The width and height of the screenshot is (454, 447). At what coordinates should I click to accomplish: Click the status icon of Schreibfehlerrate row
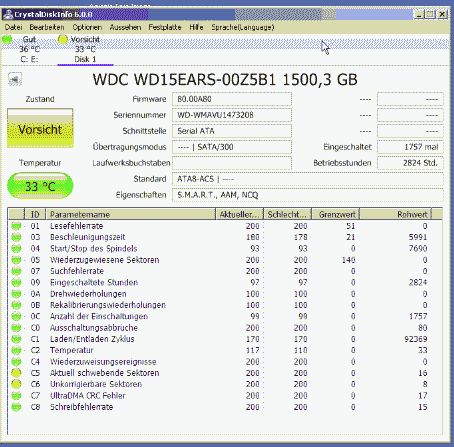point(16,407)
